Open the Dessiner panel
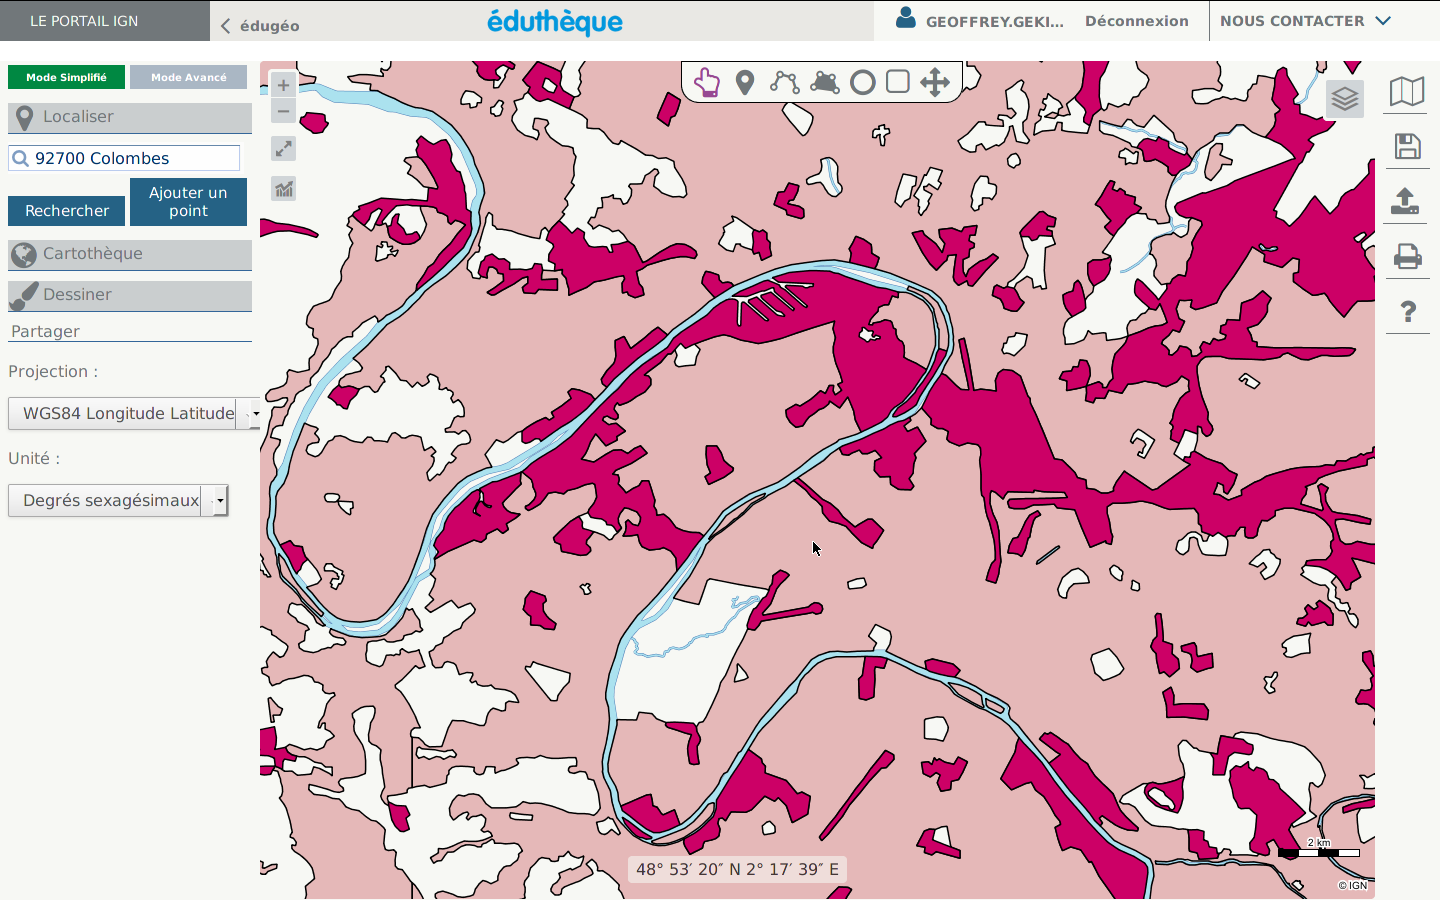The height and width of the screenshot is (900, 1440). coord(130,295)
